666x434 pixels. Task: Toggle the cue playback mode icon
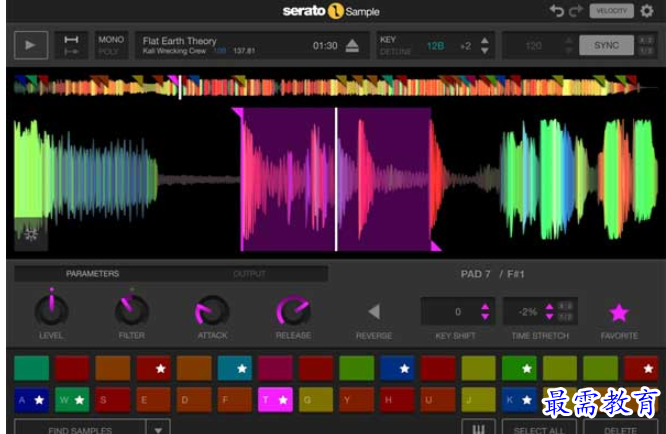click(71, 45)
